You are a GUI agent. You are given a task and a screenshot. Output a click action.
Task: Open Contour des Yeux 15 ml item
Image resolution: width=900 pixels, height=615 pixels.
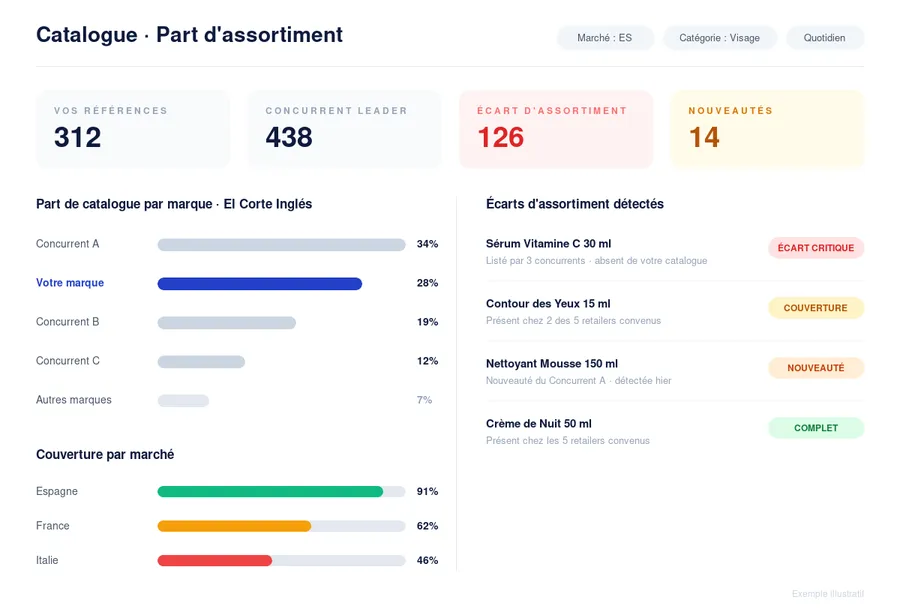click(548, 304)
